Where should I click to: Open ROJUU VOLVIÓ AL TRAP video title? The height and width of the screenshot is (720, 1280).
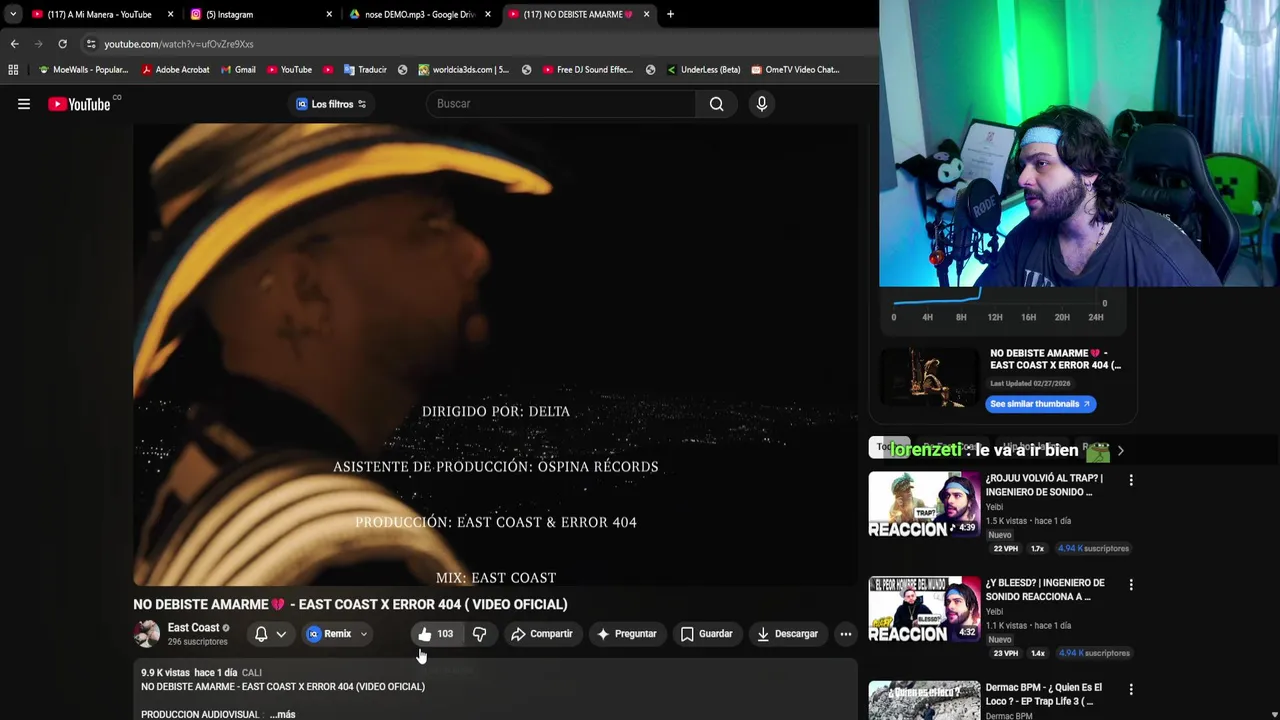(x=1044, y=485)
